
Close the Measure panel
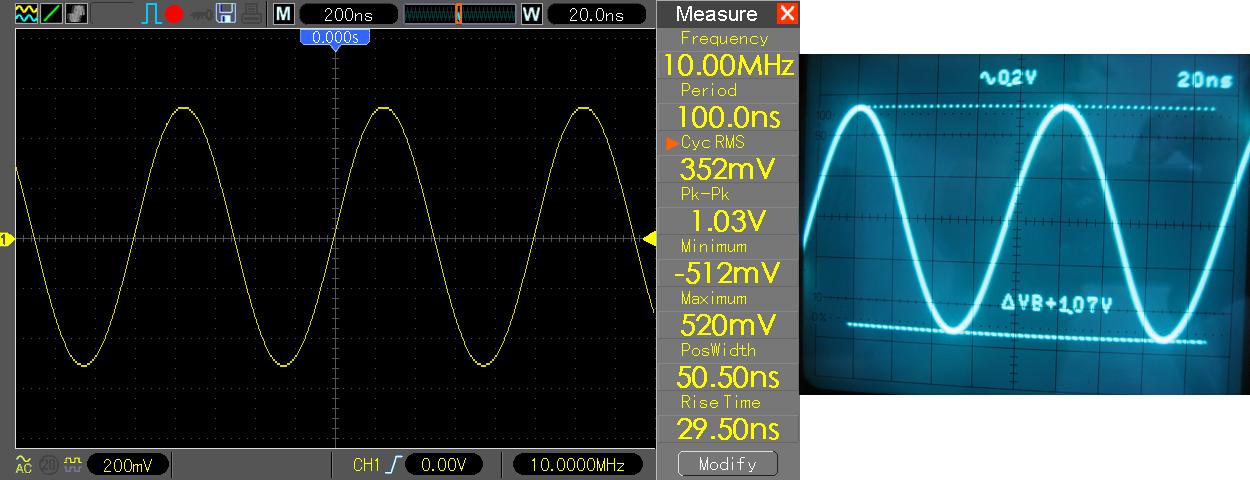[787, 14]
